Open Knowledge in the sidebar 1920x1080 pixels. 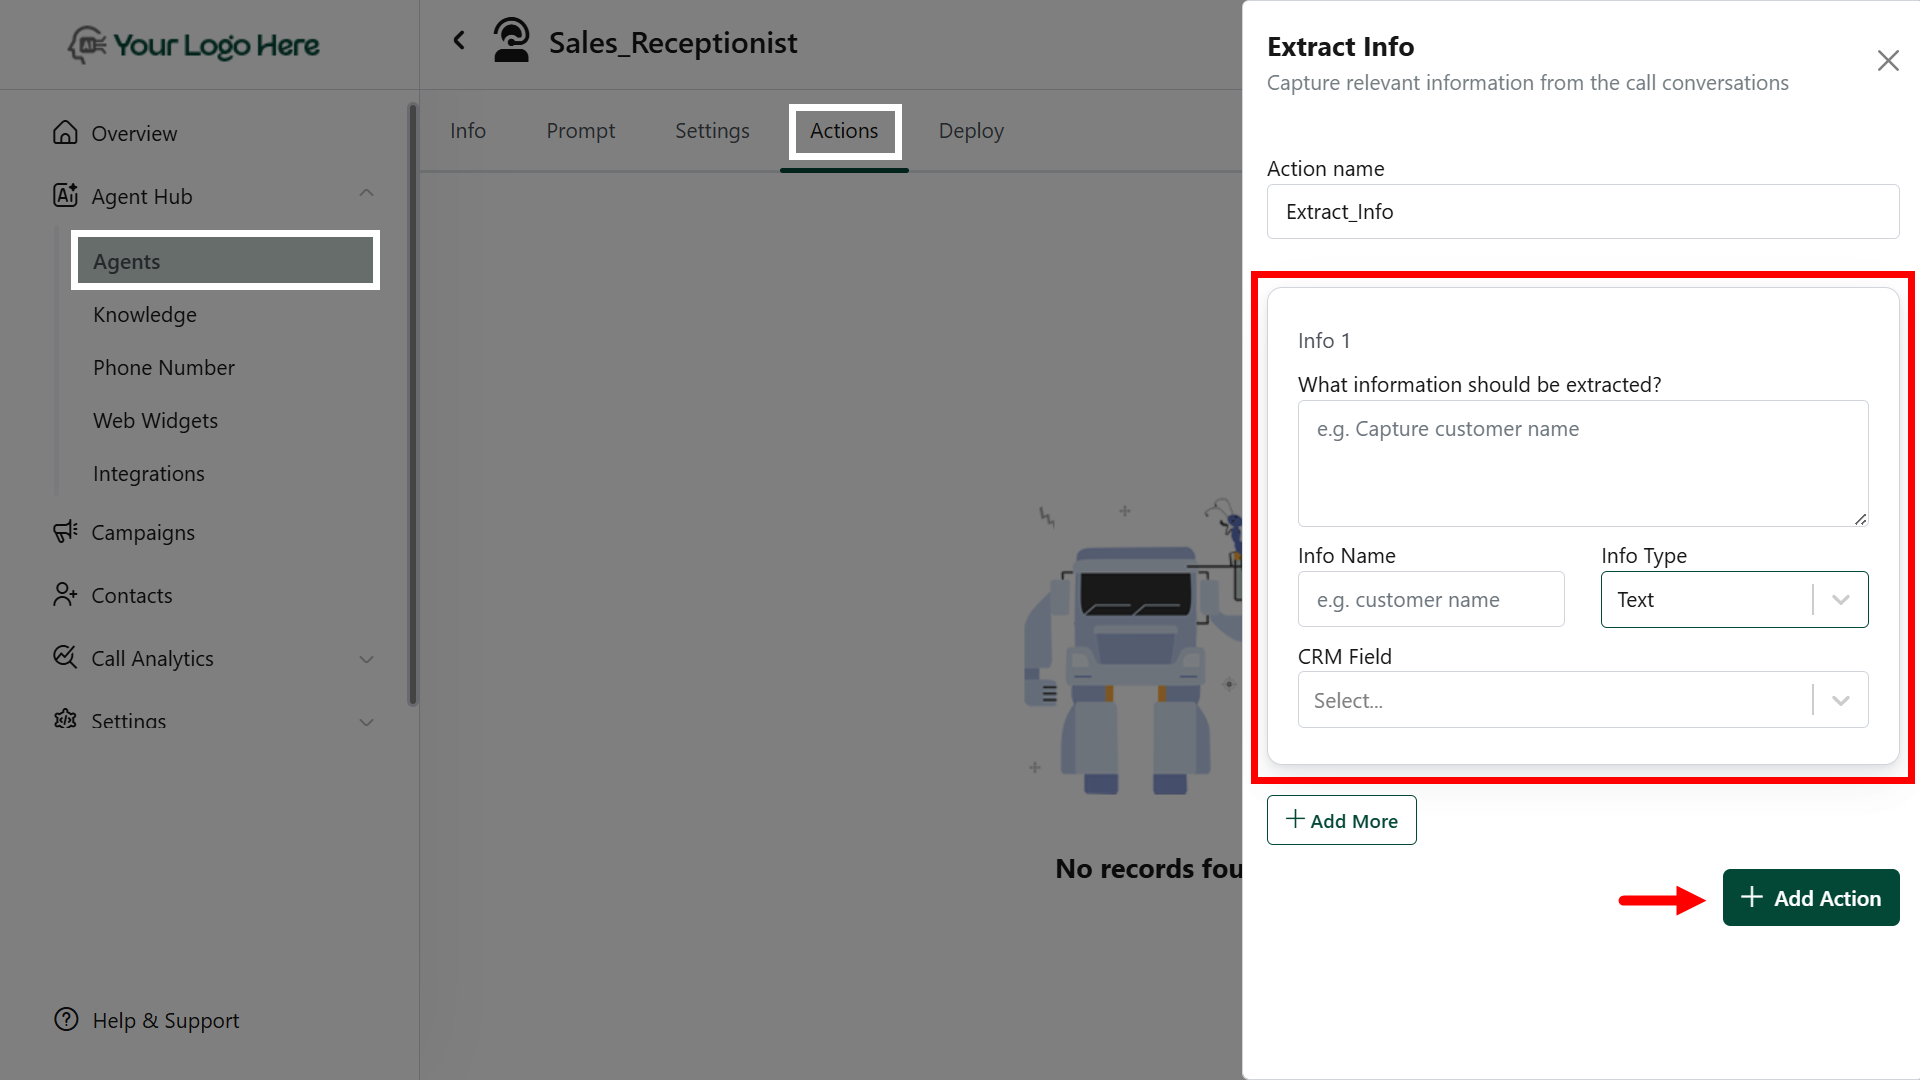tap(145, 315)
